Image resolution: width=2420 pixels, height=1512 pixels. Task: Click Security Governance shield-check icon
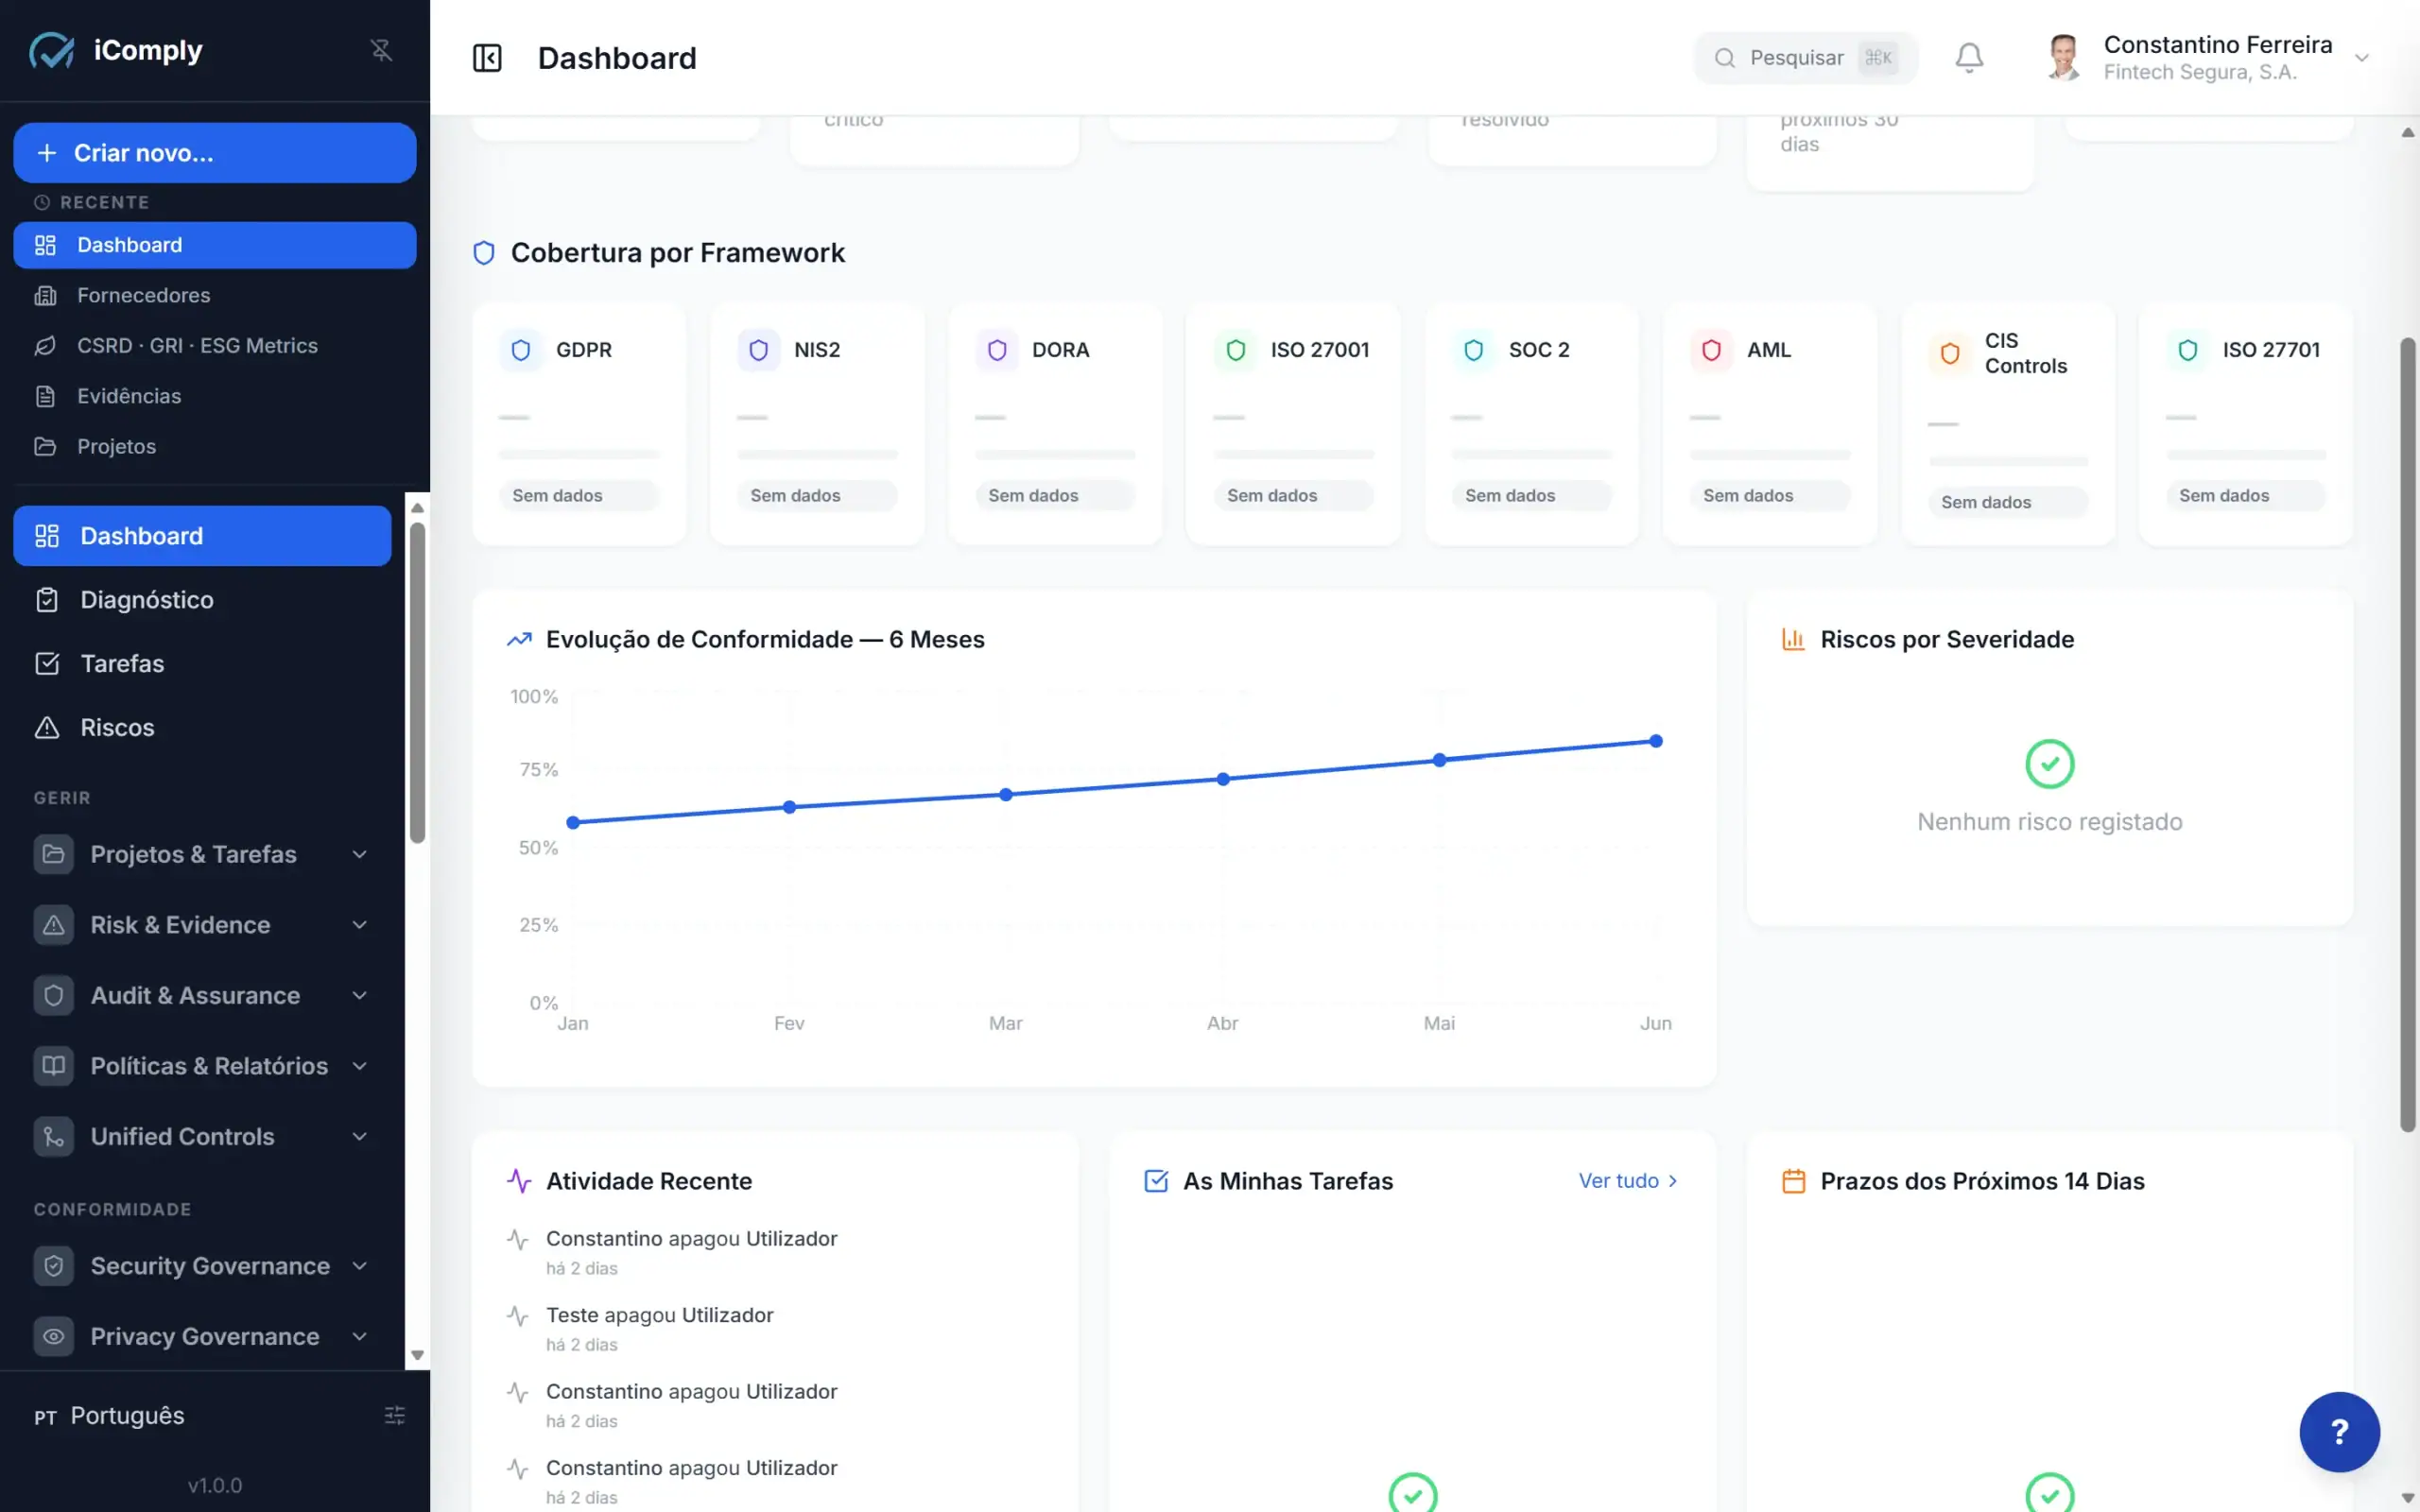click(x=54, y=1266)
